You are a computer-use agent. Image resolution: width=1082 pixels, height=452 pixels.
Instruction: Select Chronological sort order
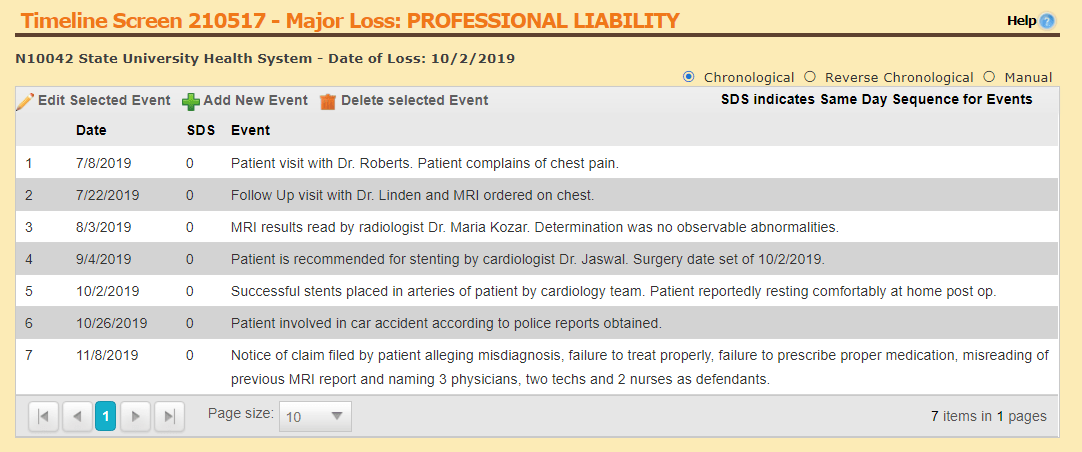[689, 77]
